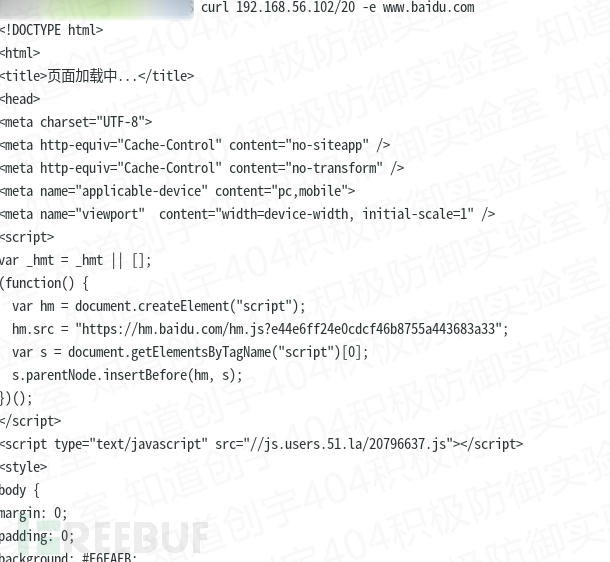Click the margin: 0 CSS line
This screenshot has width=610, height=562.
coord(33,513)
